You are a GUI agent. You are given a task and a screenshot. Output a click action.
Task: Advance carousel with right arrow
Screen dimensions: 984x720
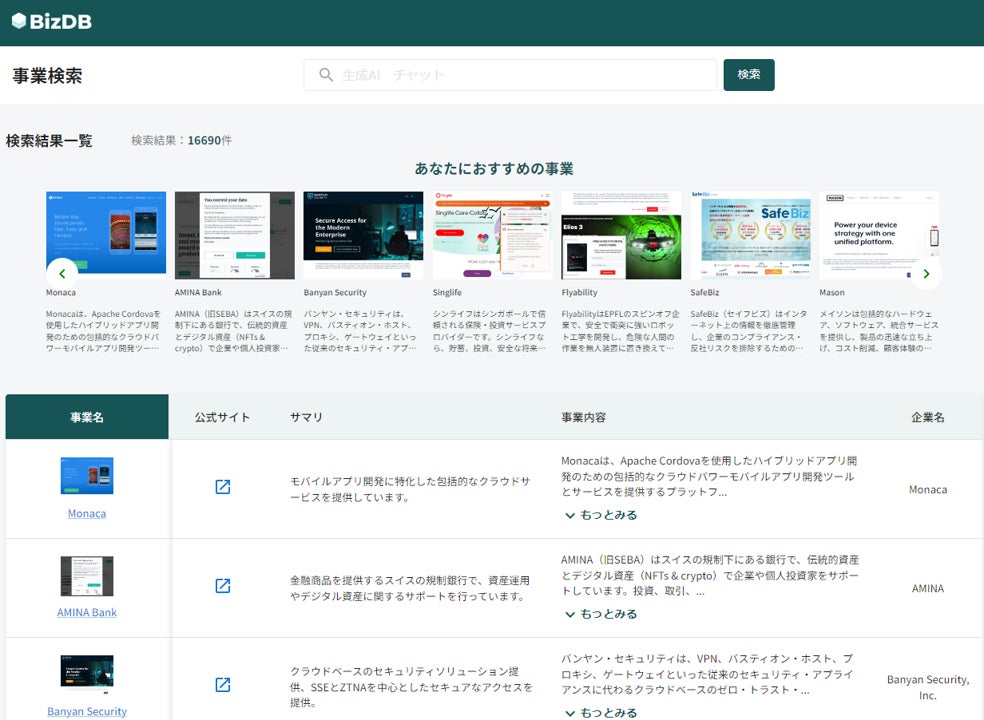[x=926, y=274]
